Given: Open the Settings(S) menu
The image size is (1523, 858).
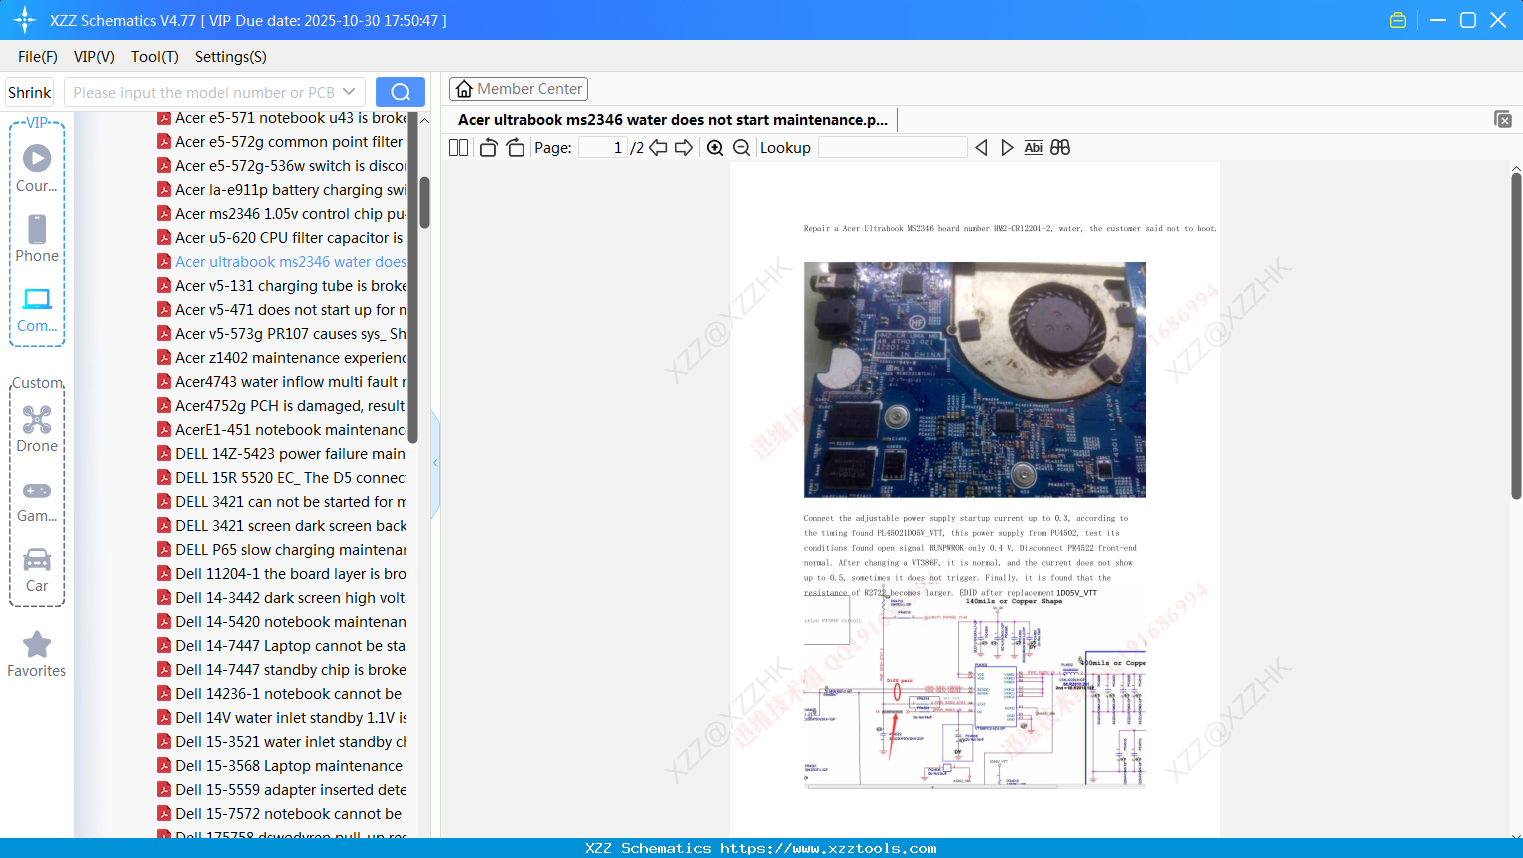Looking at the screenshot, I should coord(231,57).
